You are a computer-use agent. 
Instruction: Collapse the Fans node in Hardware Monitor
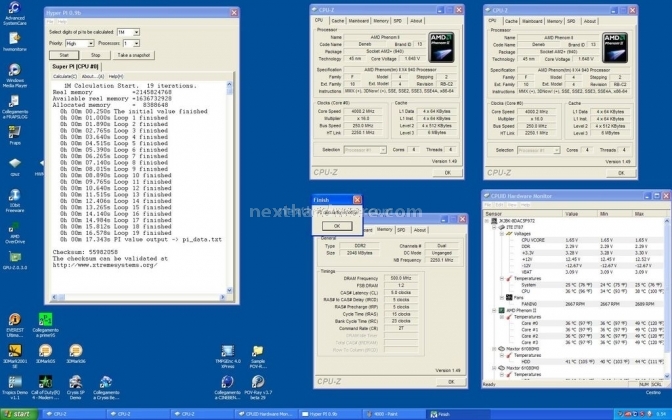[x=501, y=297]
